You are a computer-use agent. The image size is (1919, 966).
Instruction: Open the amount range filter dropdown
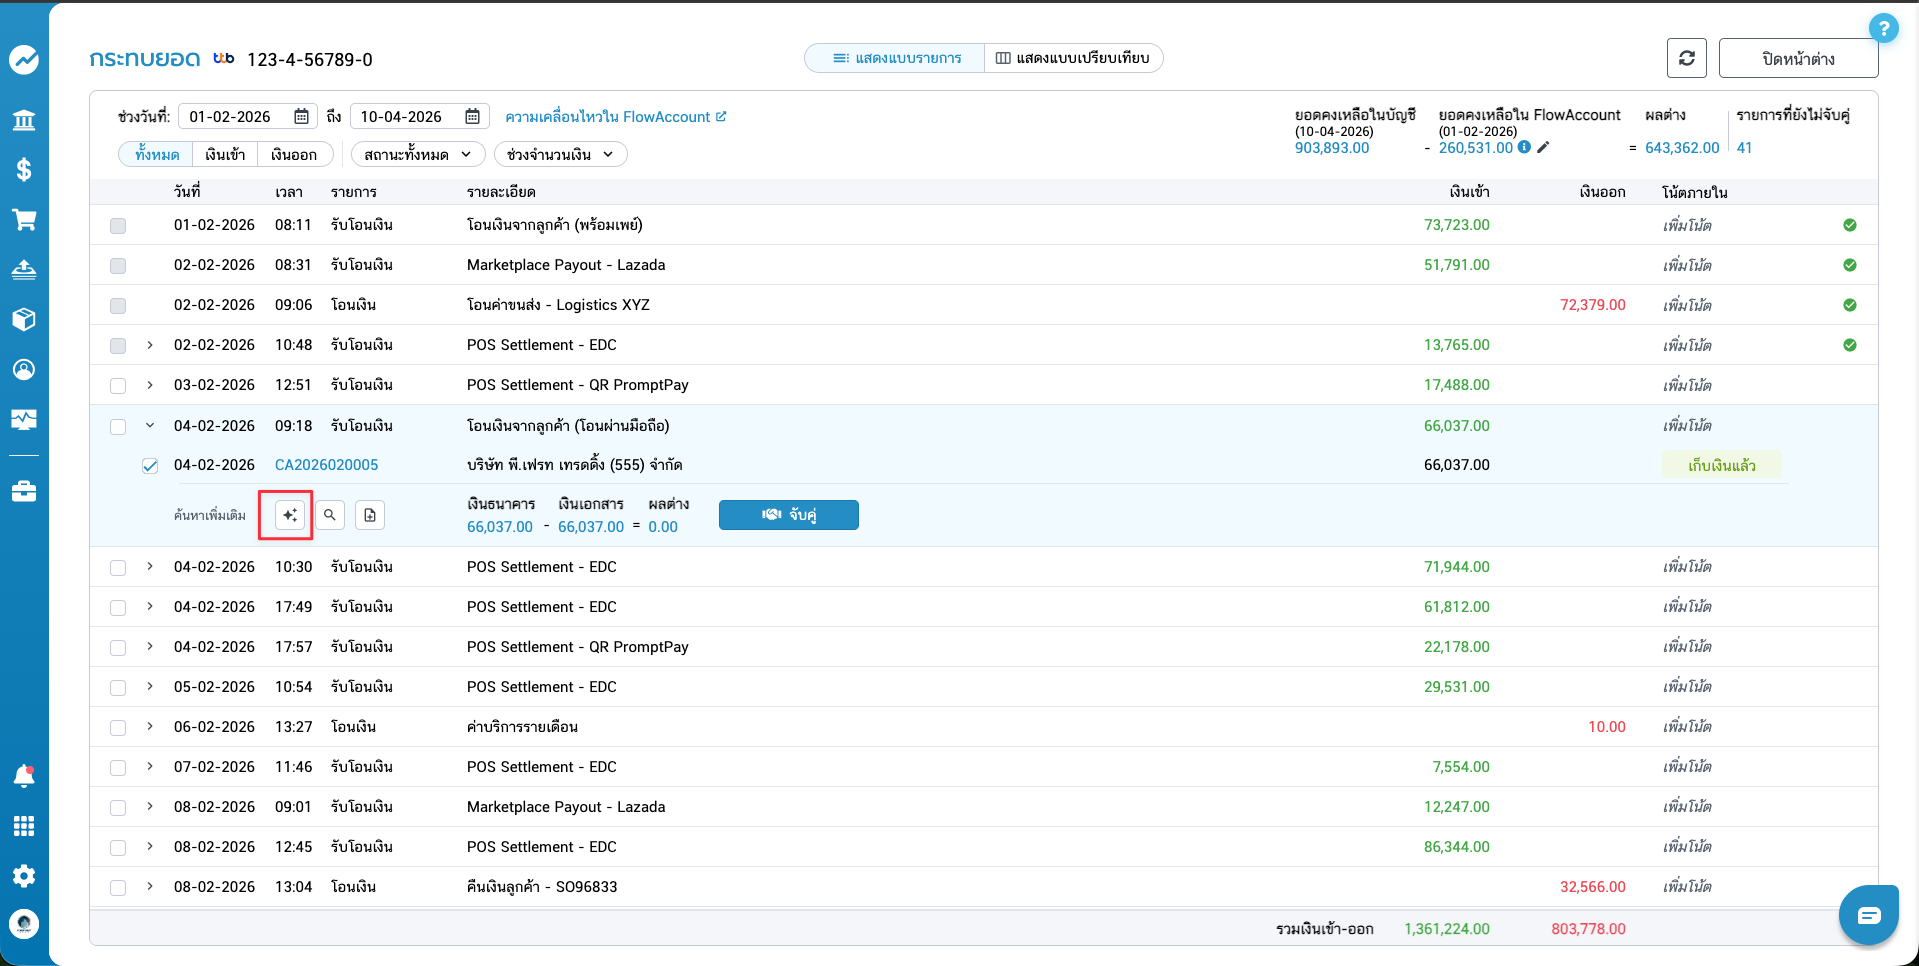coord(559,154)
